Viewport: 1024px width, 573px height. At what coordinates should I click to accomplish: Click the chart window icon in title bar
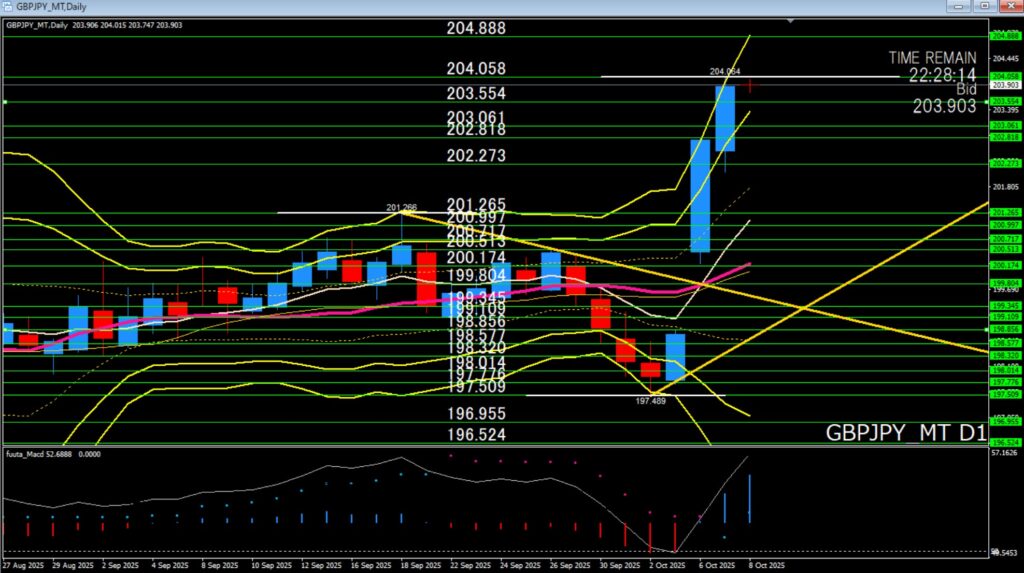click(8, 6)
